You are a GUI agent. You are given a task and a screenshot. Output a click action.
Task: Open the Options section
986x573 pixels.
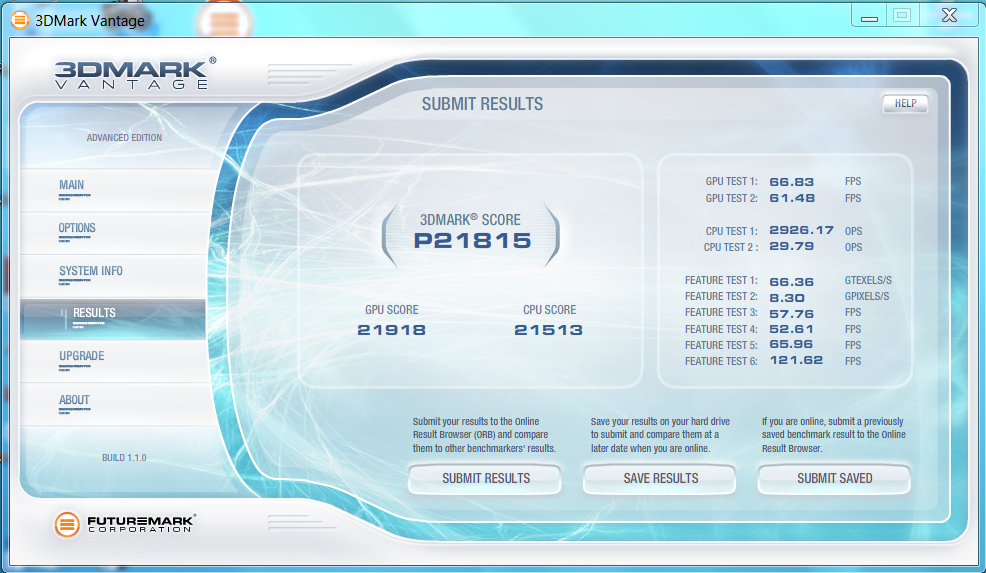(x=113, y=233)
